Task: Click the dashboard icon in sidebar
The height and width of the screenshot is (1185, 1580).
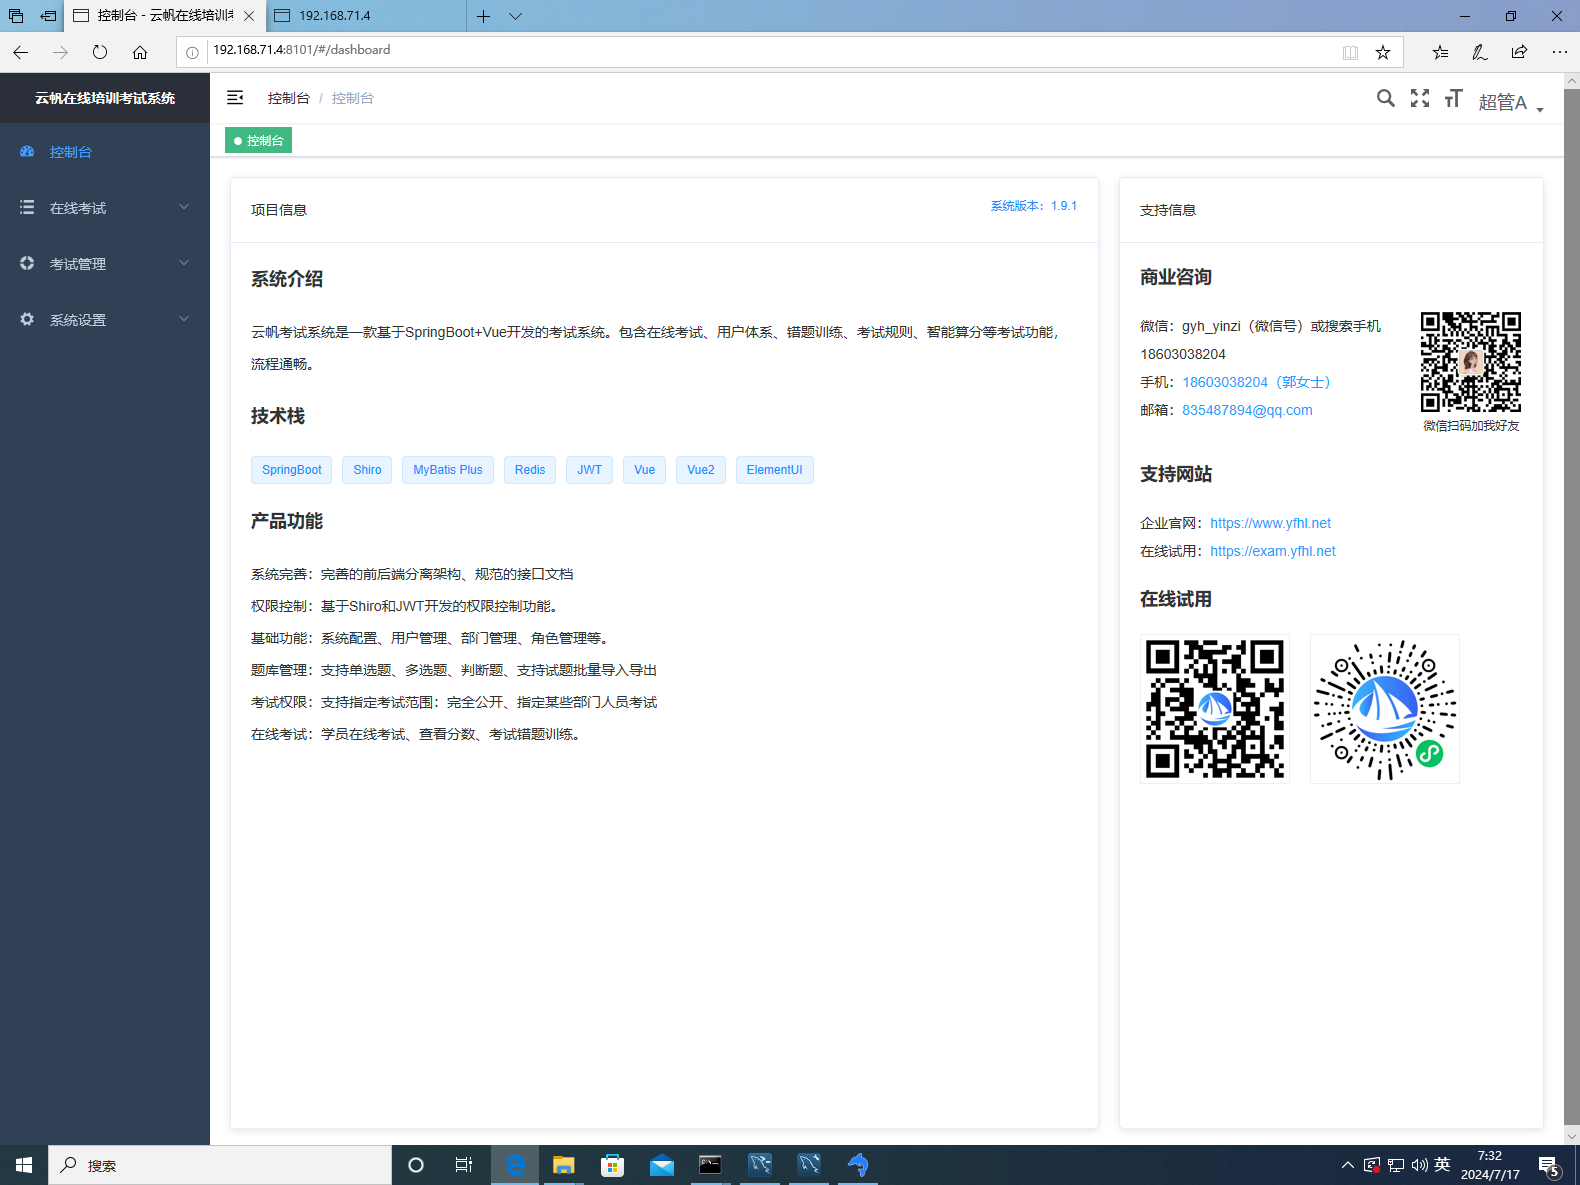Action: click(27, 152)
